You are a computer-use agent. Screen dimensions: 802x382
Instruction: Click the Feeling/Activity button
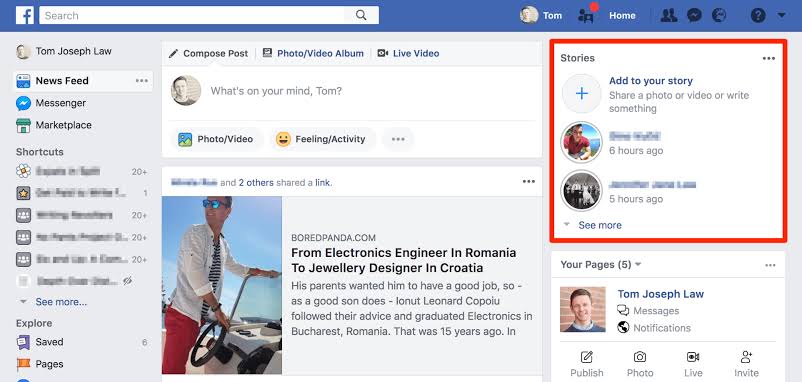[x=322, y=139]
